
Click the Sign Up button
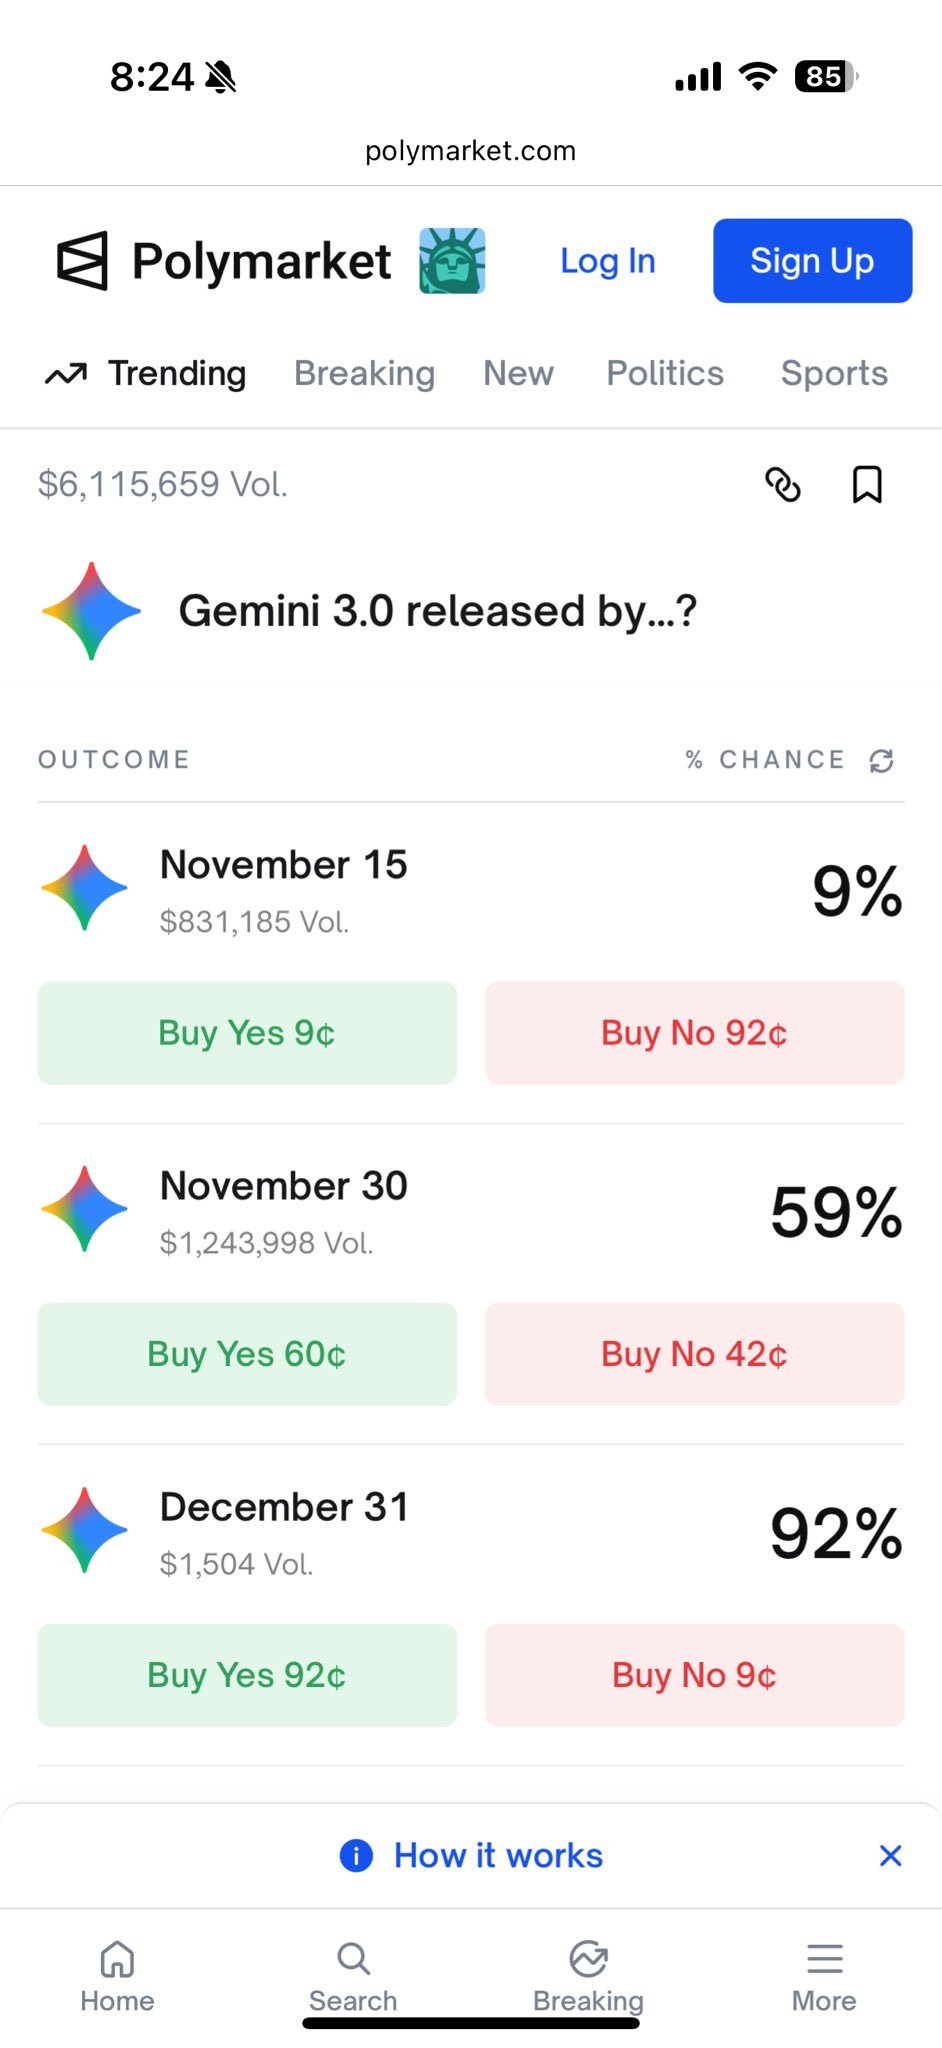pyautogui.click(x=812, y=261)
